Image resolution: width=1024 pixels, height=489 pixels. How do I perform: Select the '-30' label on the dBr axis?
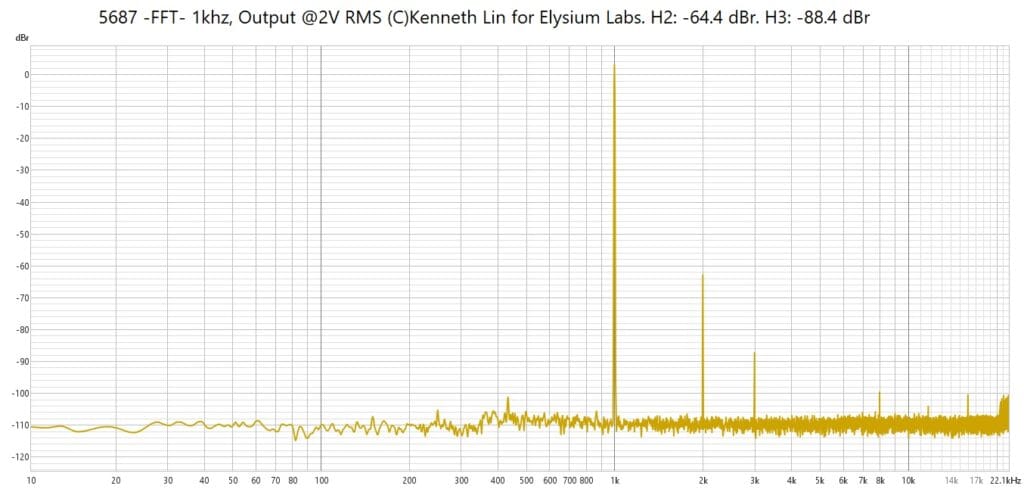point(24,170)
